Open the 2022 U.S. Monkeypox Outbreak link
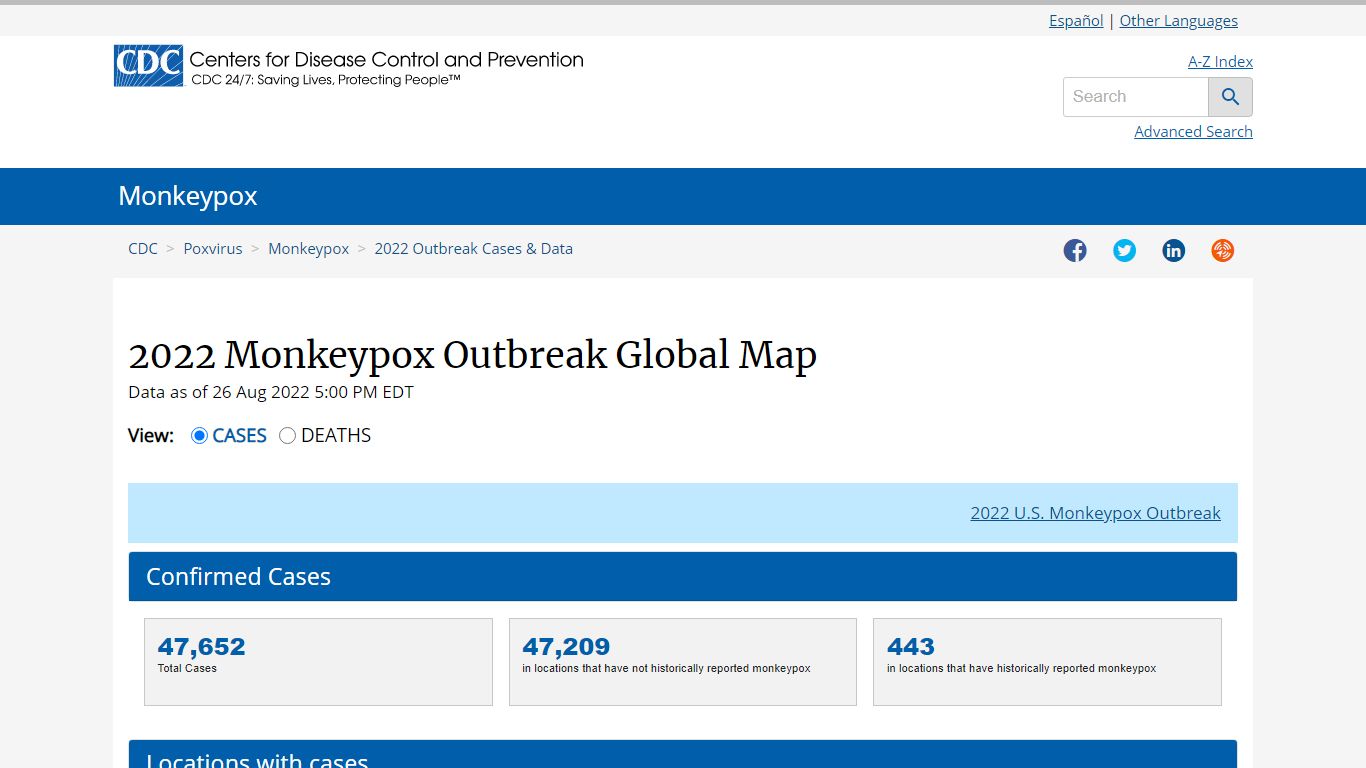This screenshot has height=768, width=1366. coord(1095,513)
